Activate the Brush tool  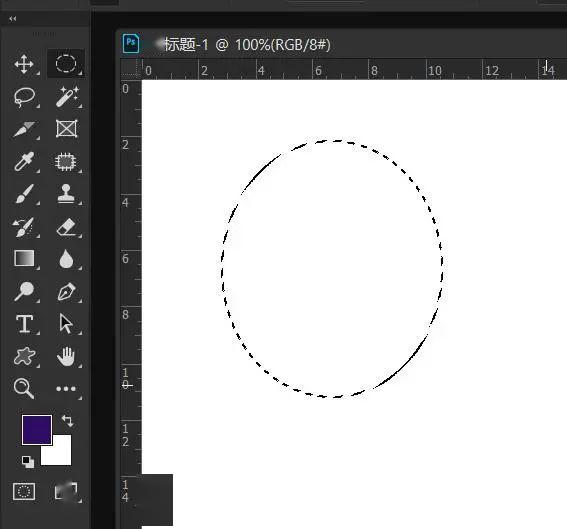coord(25,194)
